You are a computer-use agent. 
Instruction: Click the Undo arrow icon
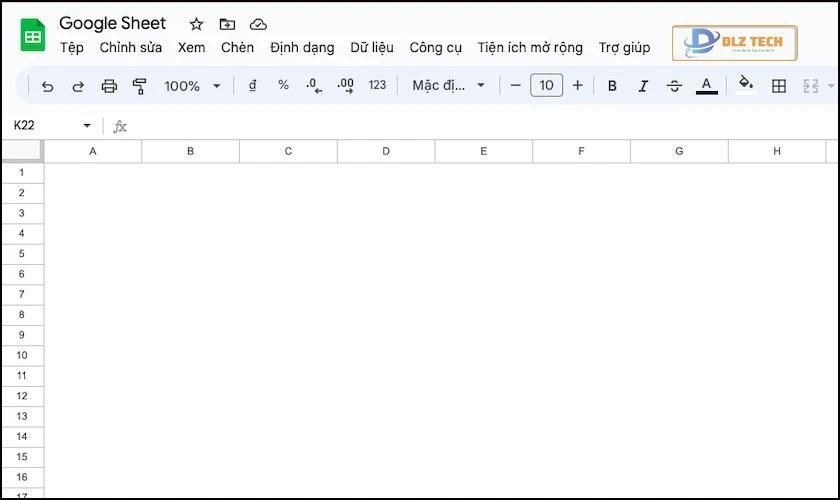pyautogui.click(x=47, y=86)
